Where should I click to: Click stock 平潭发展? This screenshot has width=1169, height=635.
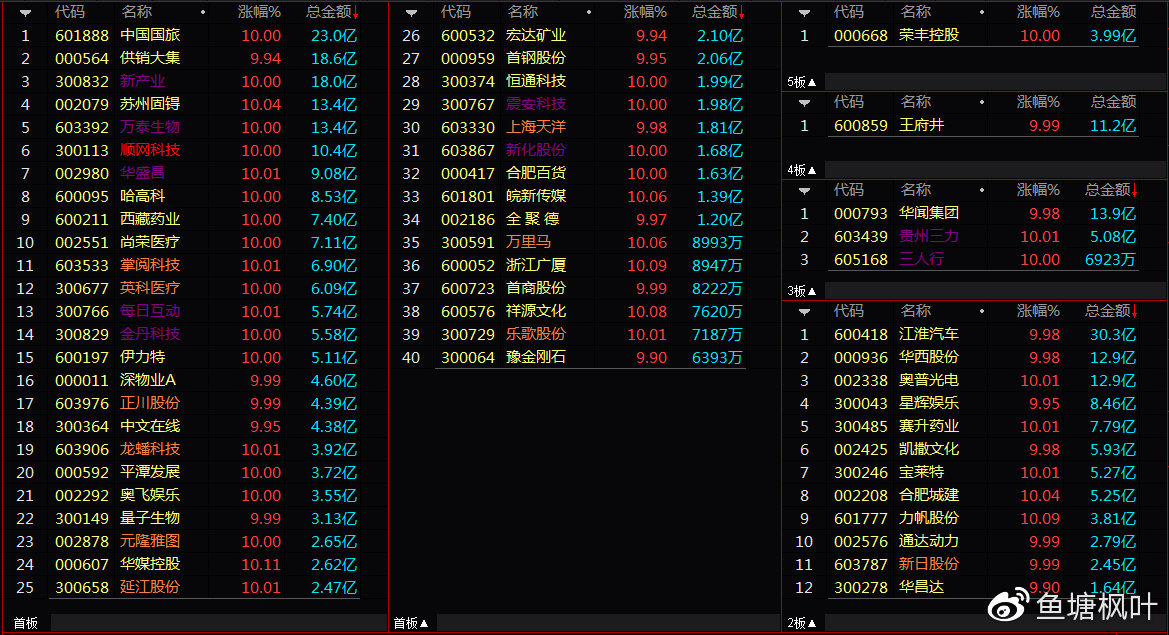[x=151, y=473]
